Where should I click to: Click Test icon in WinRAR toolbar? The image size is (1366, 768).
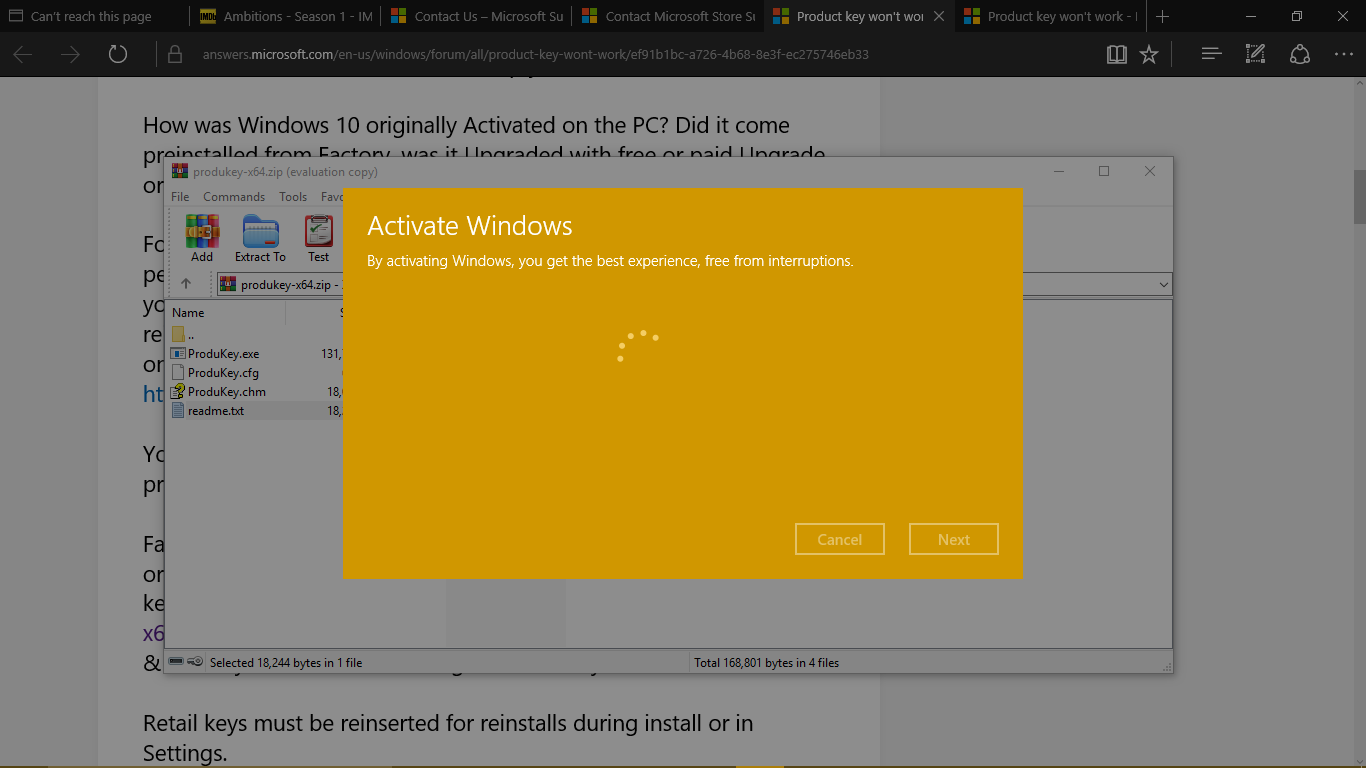click(x=318, y=238)
